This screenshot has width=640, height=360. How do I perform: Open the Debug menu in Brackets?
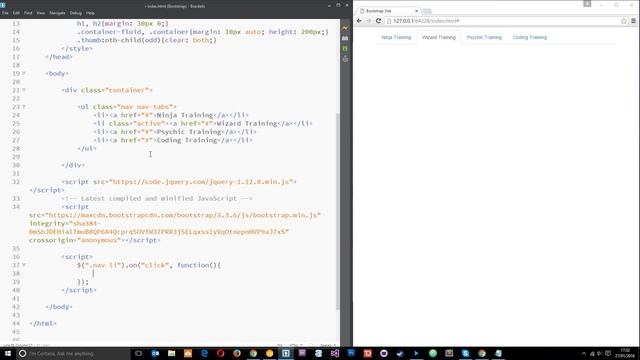tap(76, 13)
